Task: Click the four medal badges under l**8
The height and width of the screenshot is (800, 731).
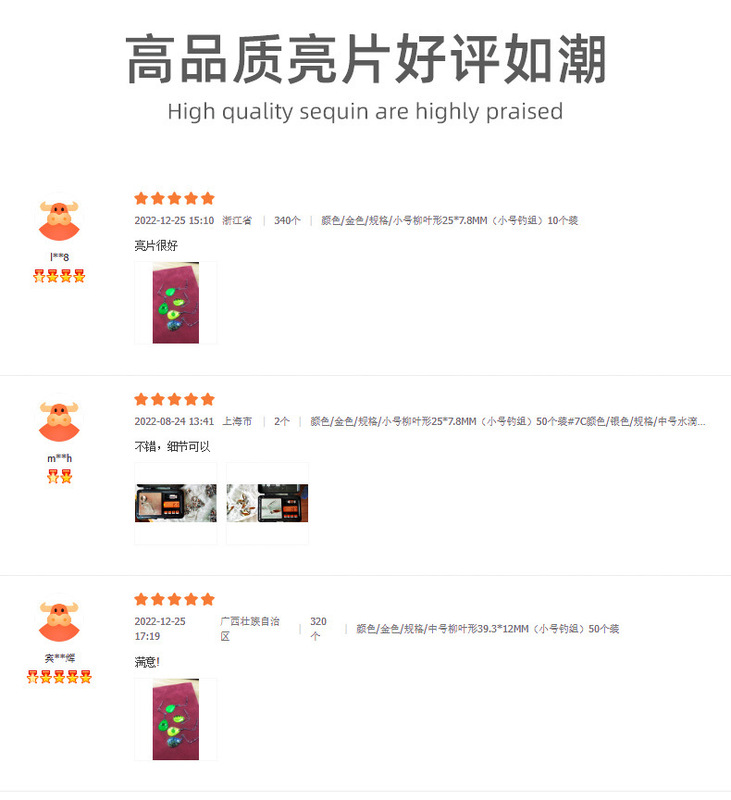Action: click(x=59, y=276)
